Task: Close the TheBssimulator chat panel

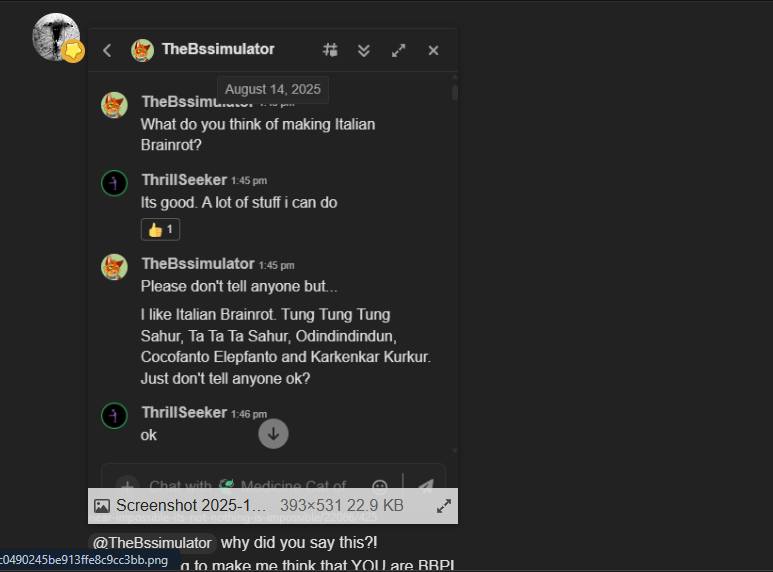Action: (x=433, y=50)
